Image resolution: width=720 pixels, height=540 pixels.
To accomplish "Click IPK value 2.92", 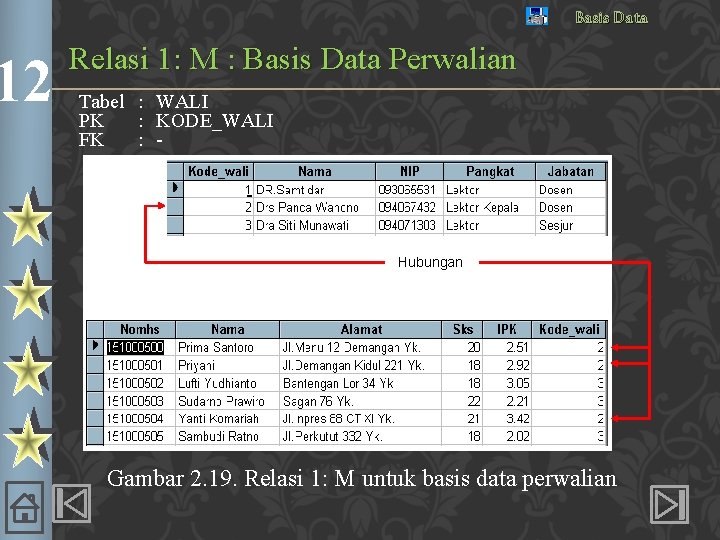I will point(518,366).
